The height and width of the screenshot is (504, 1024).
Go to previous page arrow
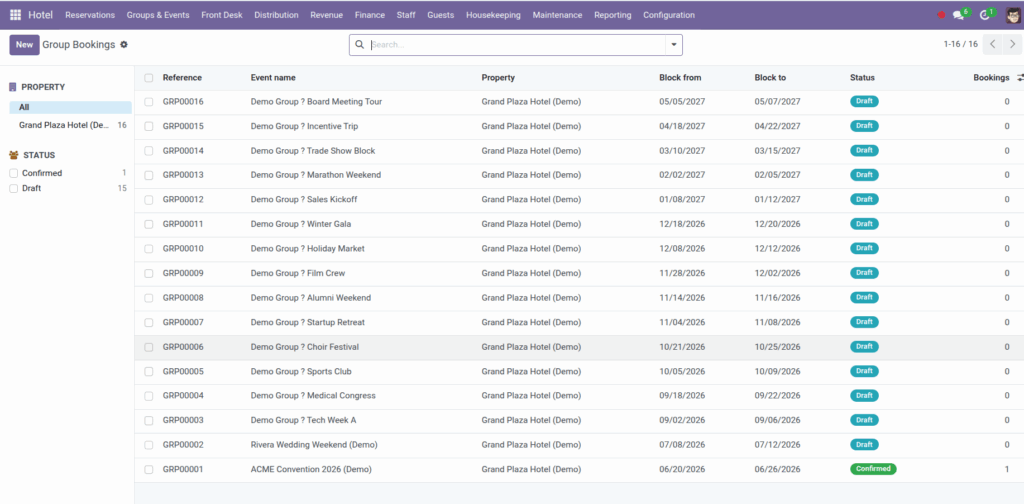[x=992, y=44]
